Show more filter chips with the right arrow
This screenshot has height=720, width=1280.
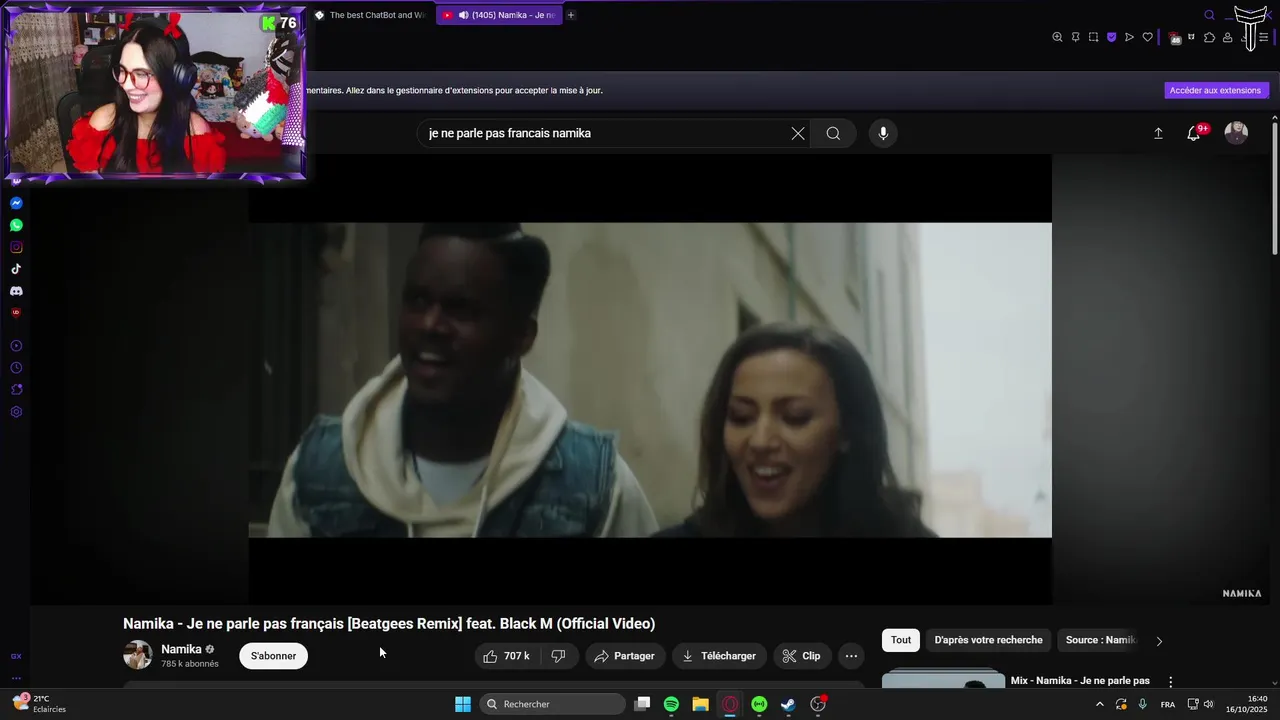(1159, 641)
